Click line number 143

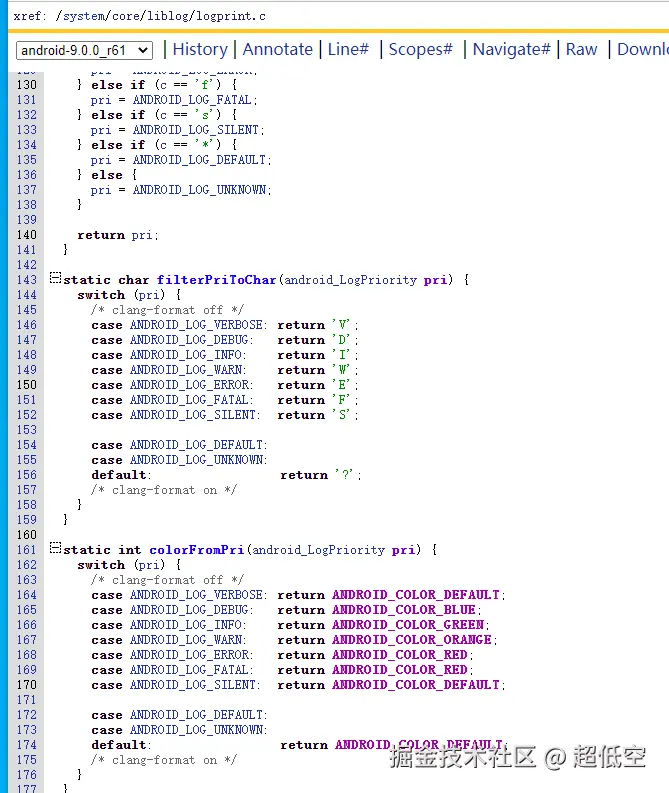pyautogui.click(x=27, y=280)
